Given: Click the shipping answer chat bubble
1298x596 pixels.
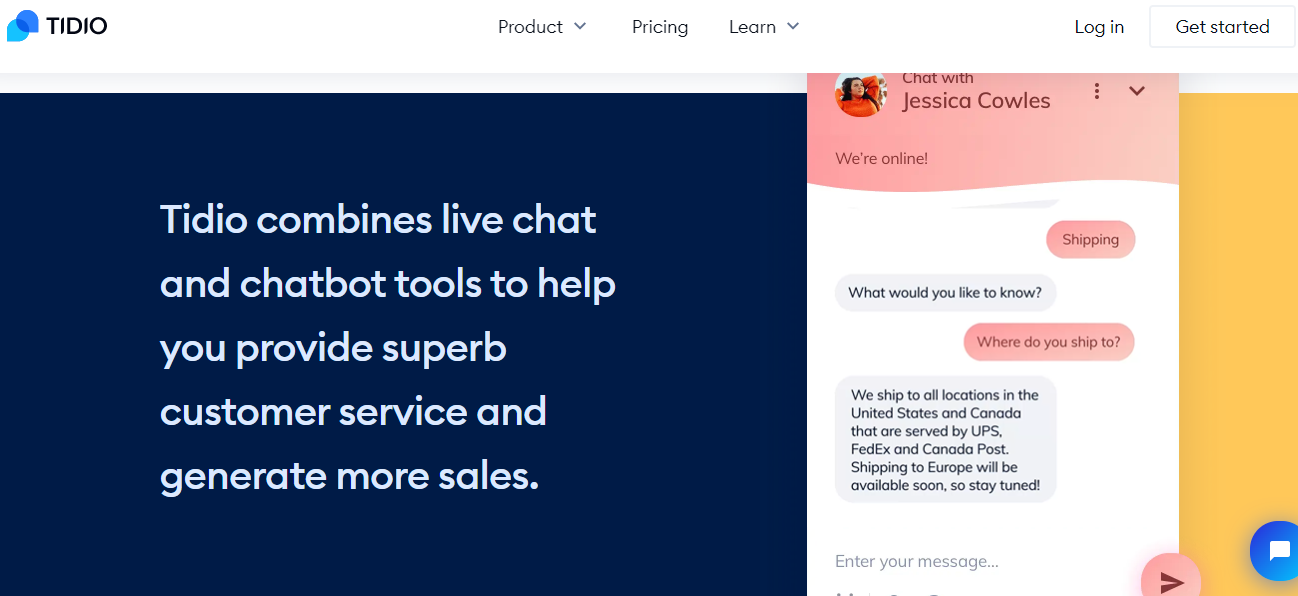Looking at the screenshot, I should pyautogui.click(x=945, y=439).
